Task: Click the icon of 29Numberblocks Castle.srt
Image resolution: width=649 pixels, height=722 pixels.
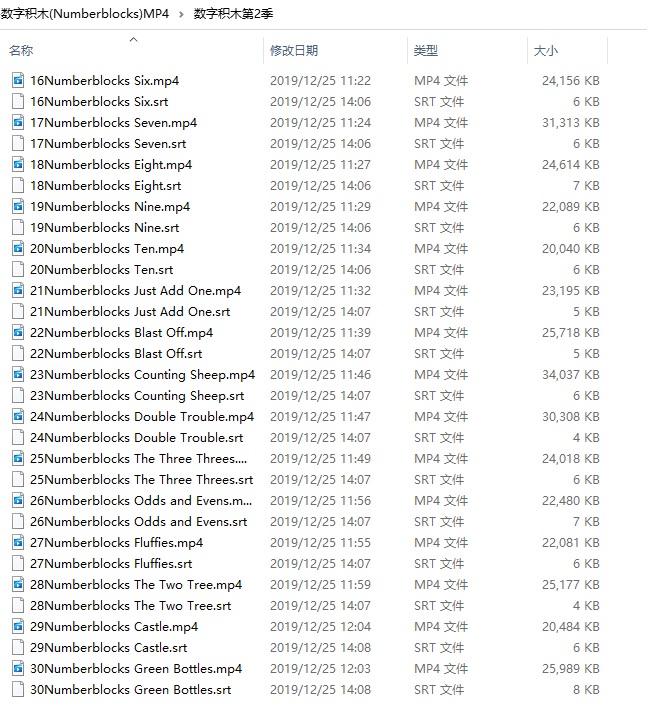Action: coord(17,647)
